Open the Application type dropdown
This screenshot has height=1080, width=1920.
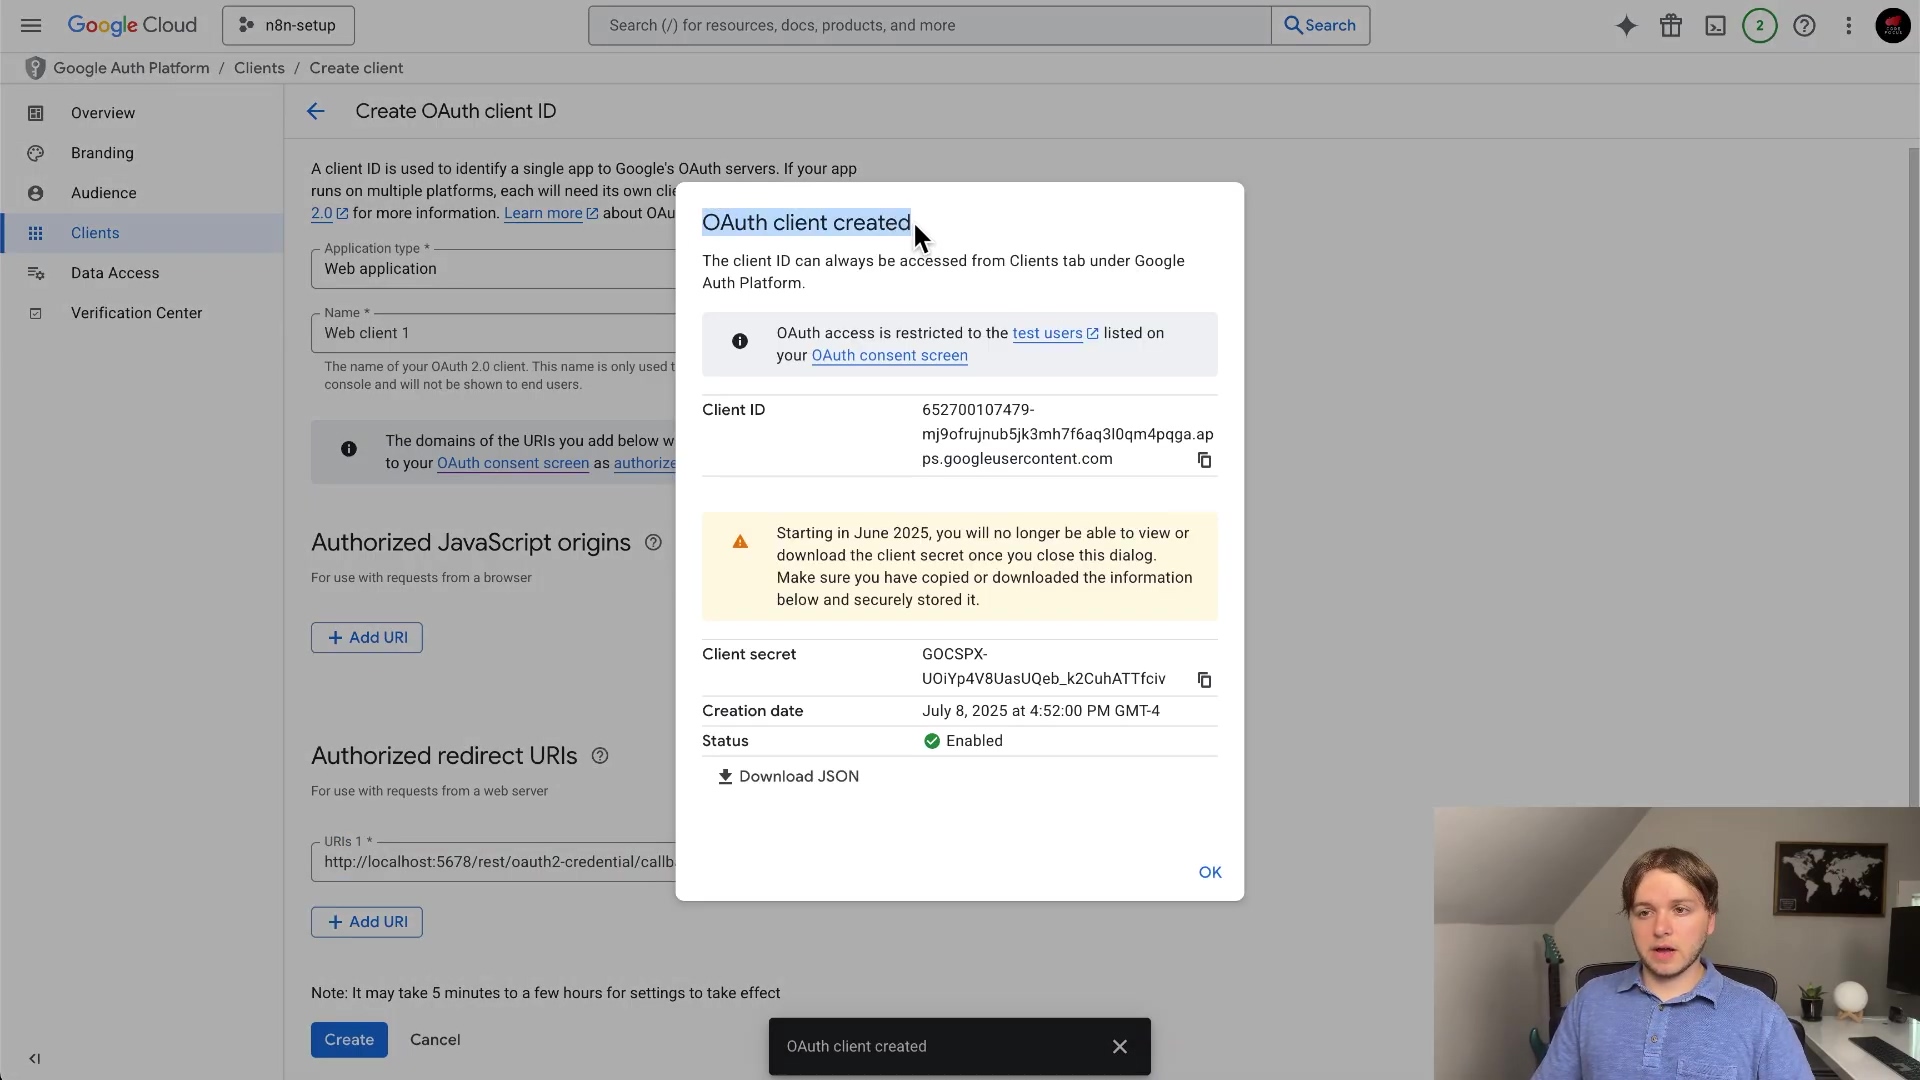[493, 269]
